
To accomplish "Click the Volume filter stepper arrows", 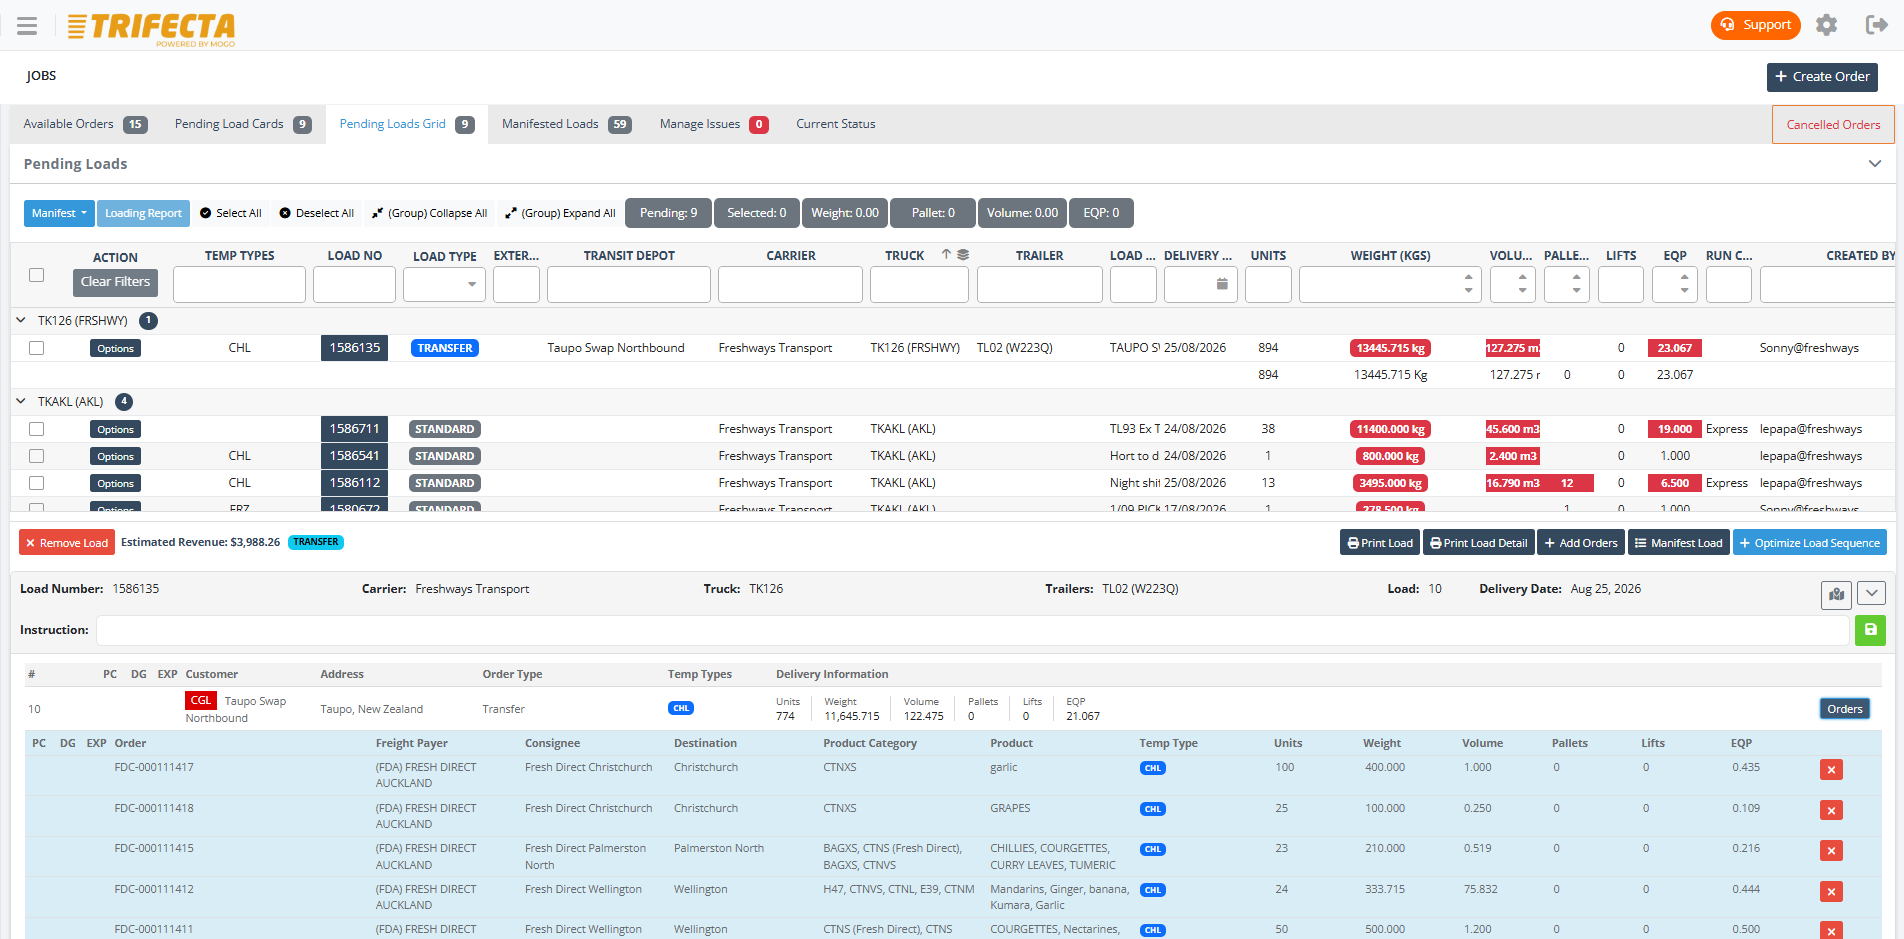I will tap(1522, 284).
